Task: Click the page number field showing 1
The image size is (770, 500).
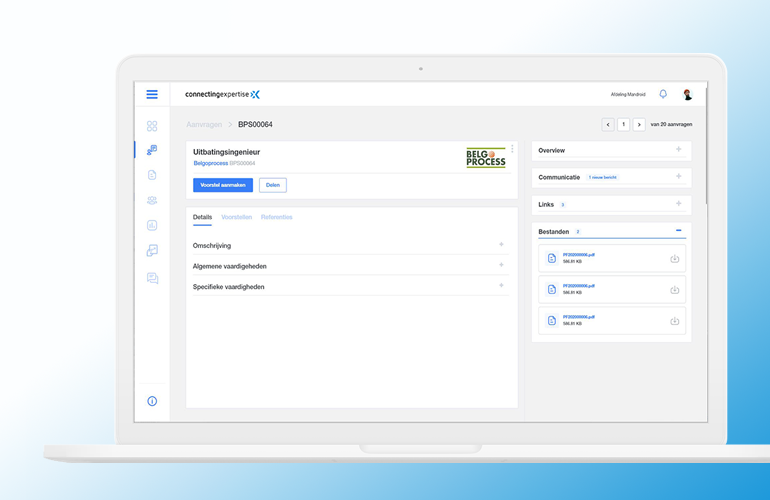Action: [x=624, y=125]
